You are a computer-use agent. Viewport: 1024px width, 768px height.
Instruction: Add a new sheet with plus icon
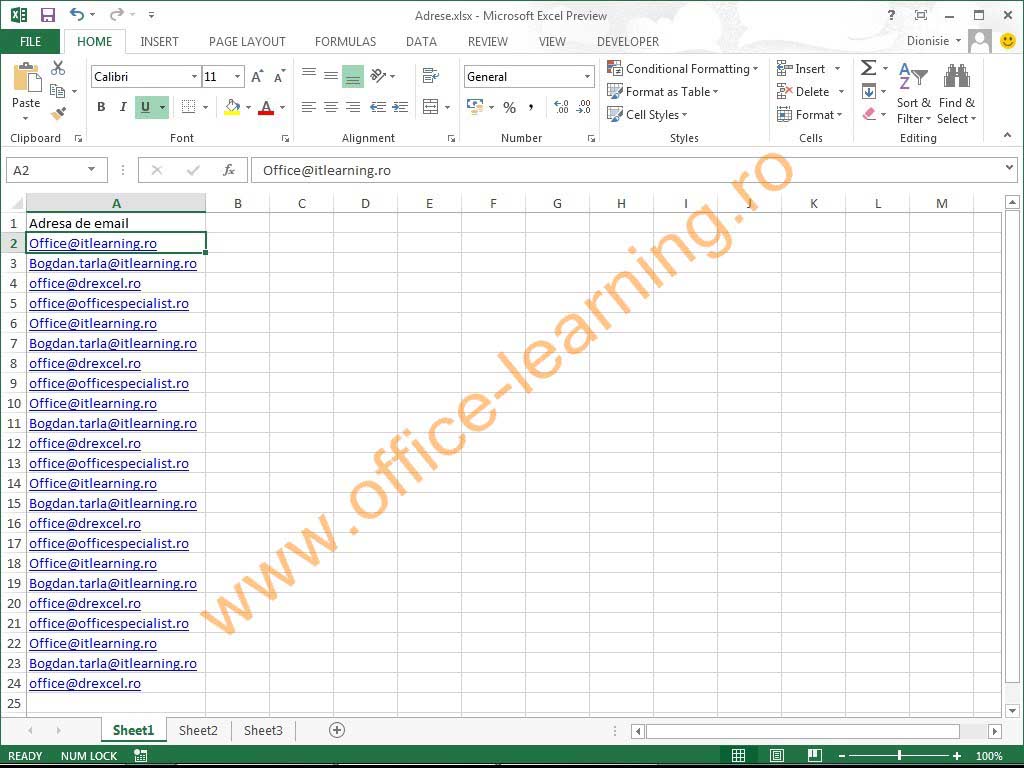coord(337,730)
